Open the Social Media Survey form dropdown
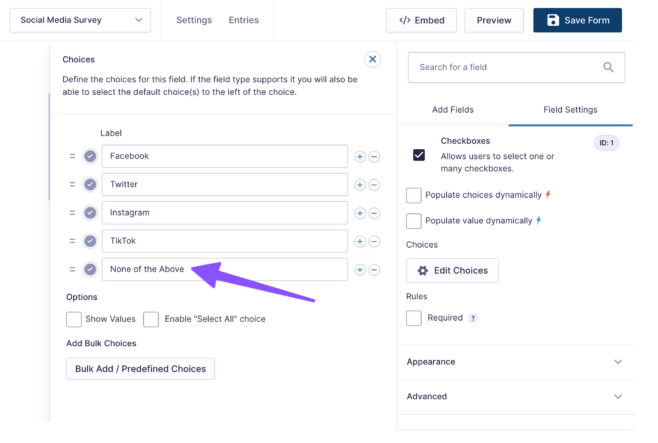The height and width of the screenshot is (443, 658). [80, 20]
